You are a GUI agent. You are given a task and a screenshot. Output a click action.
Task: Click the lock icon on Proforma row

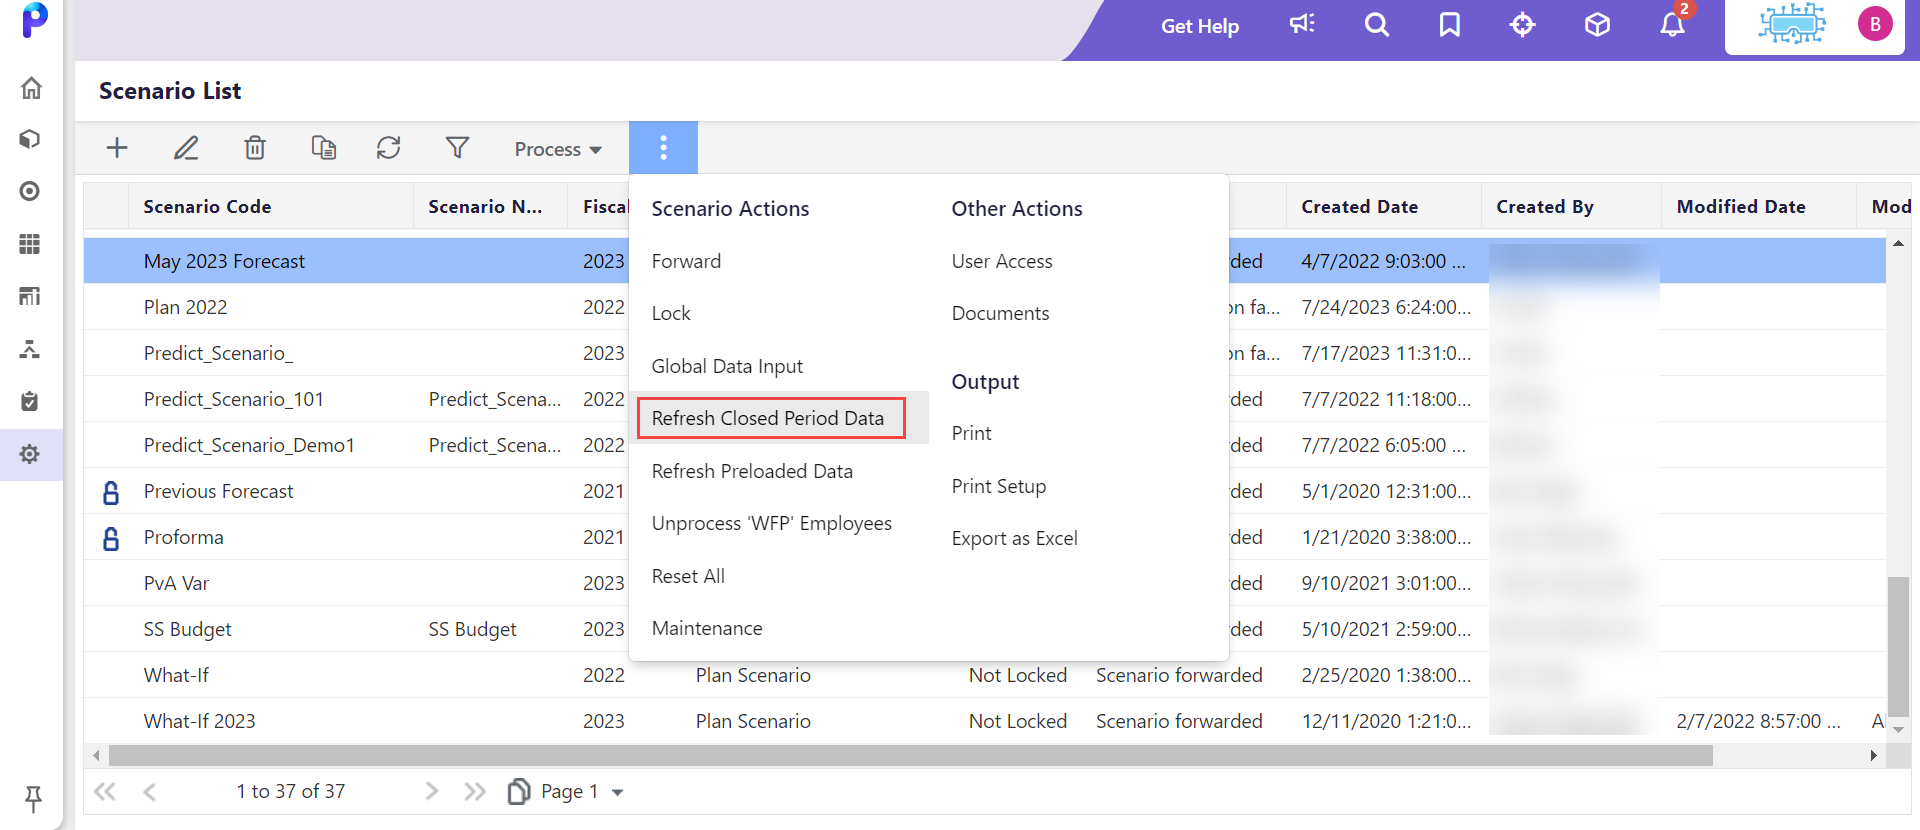tap(111, 538)
